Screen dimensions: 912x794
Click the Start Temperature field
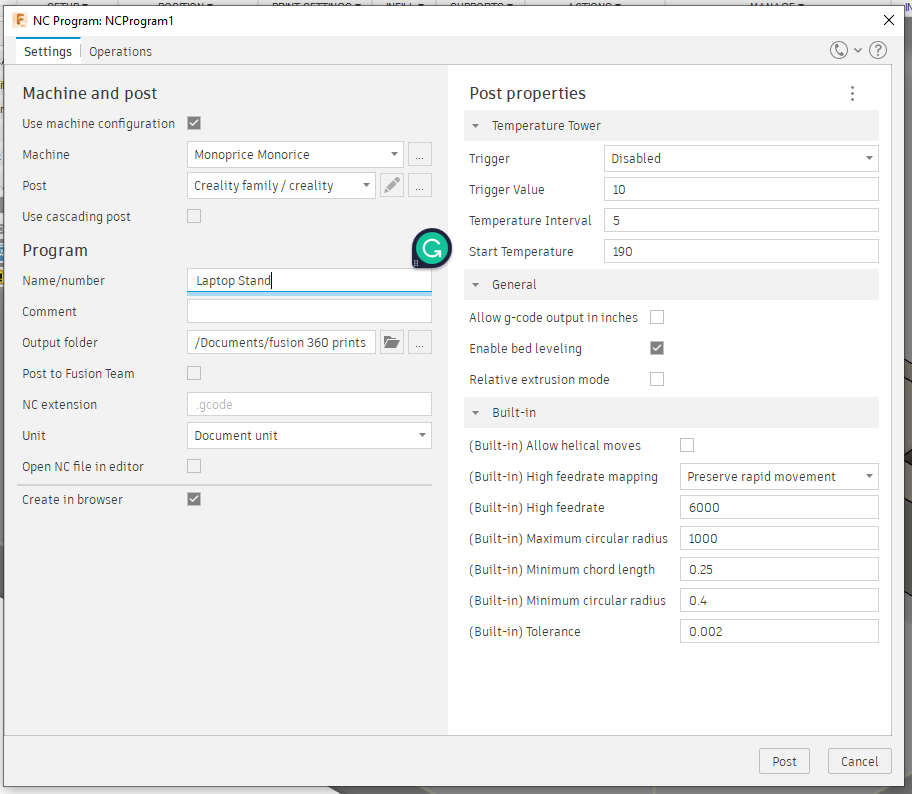(x=741, y=251)
